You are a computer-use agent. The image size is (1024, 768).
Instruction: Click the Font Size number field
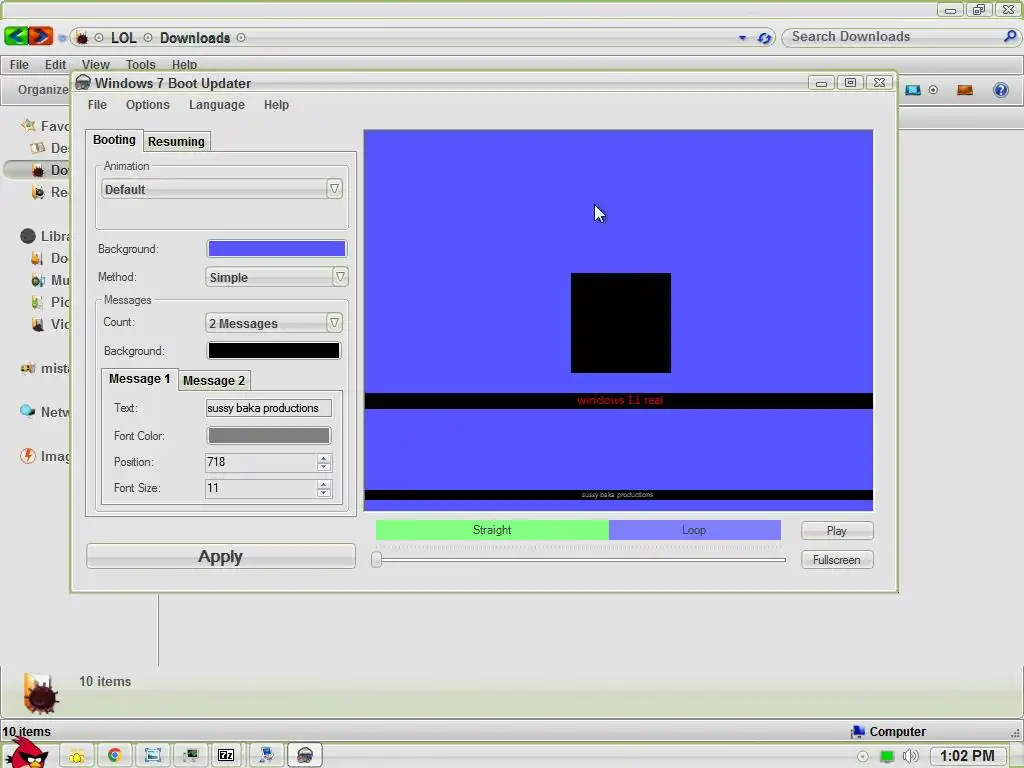coord(261,488)
